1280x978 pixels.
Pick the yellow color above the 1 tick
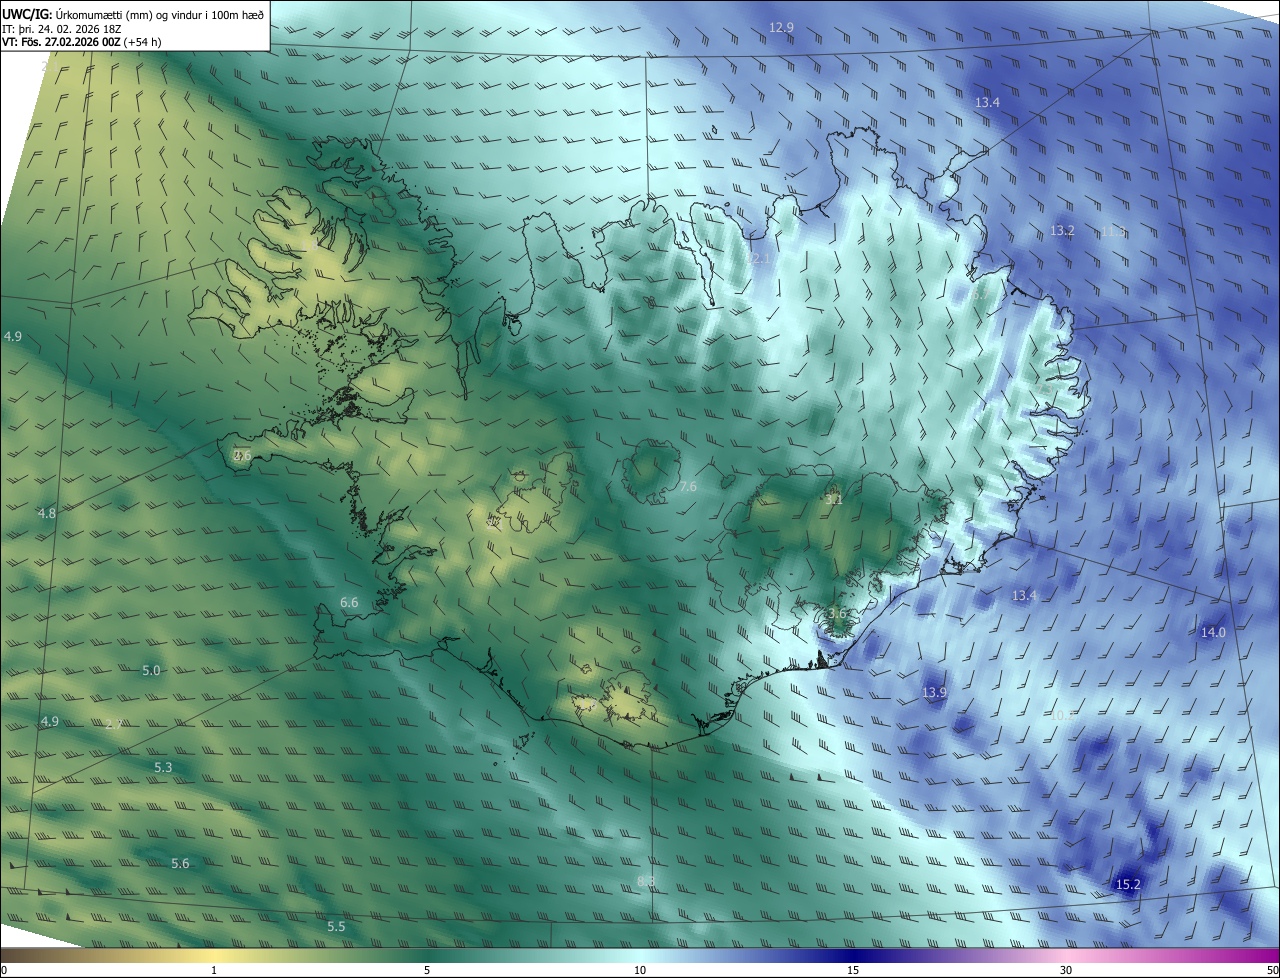(x=214, y=956)
